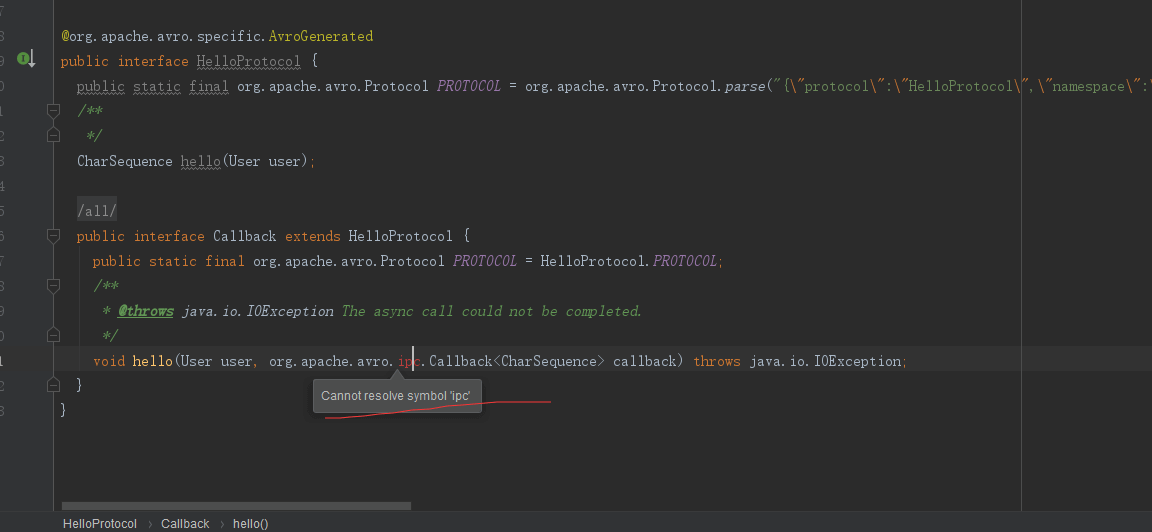Collapse the first Javadoc comment fold marker
Image resolution: width=1152 pixels, height=532 pixels.
[53, 110]
